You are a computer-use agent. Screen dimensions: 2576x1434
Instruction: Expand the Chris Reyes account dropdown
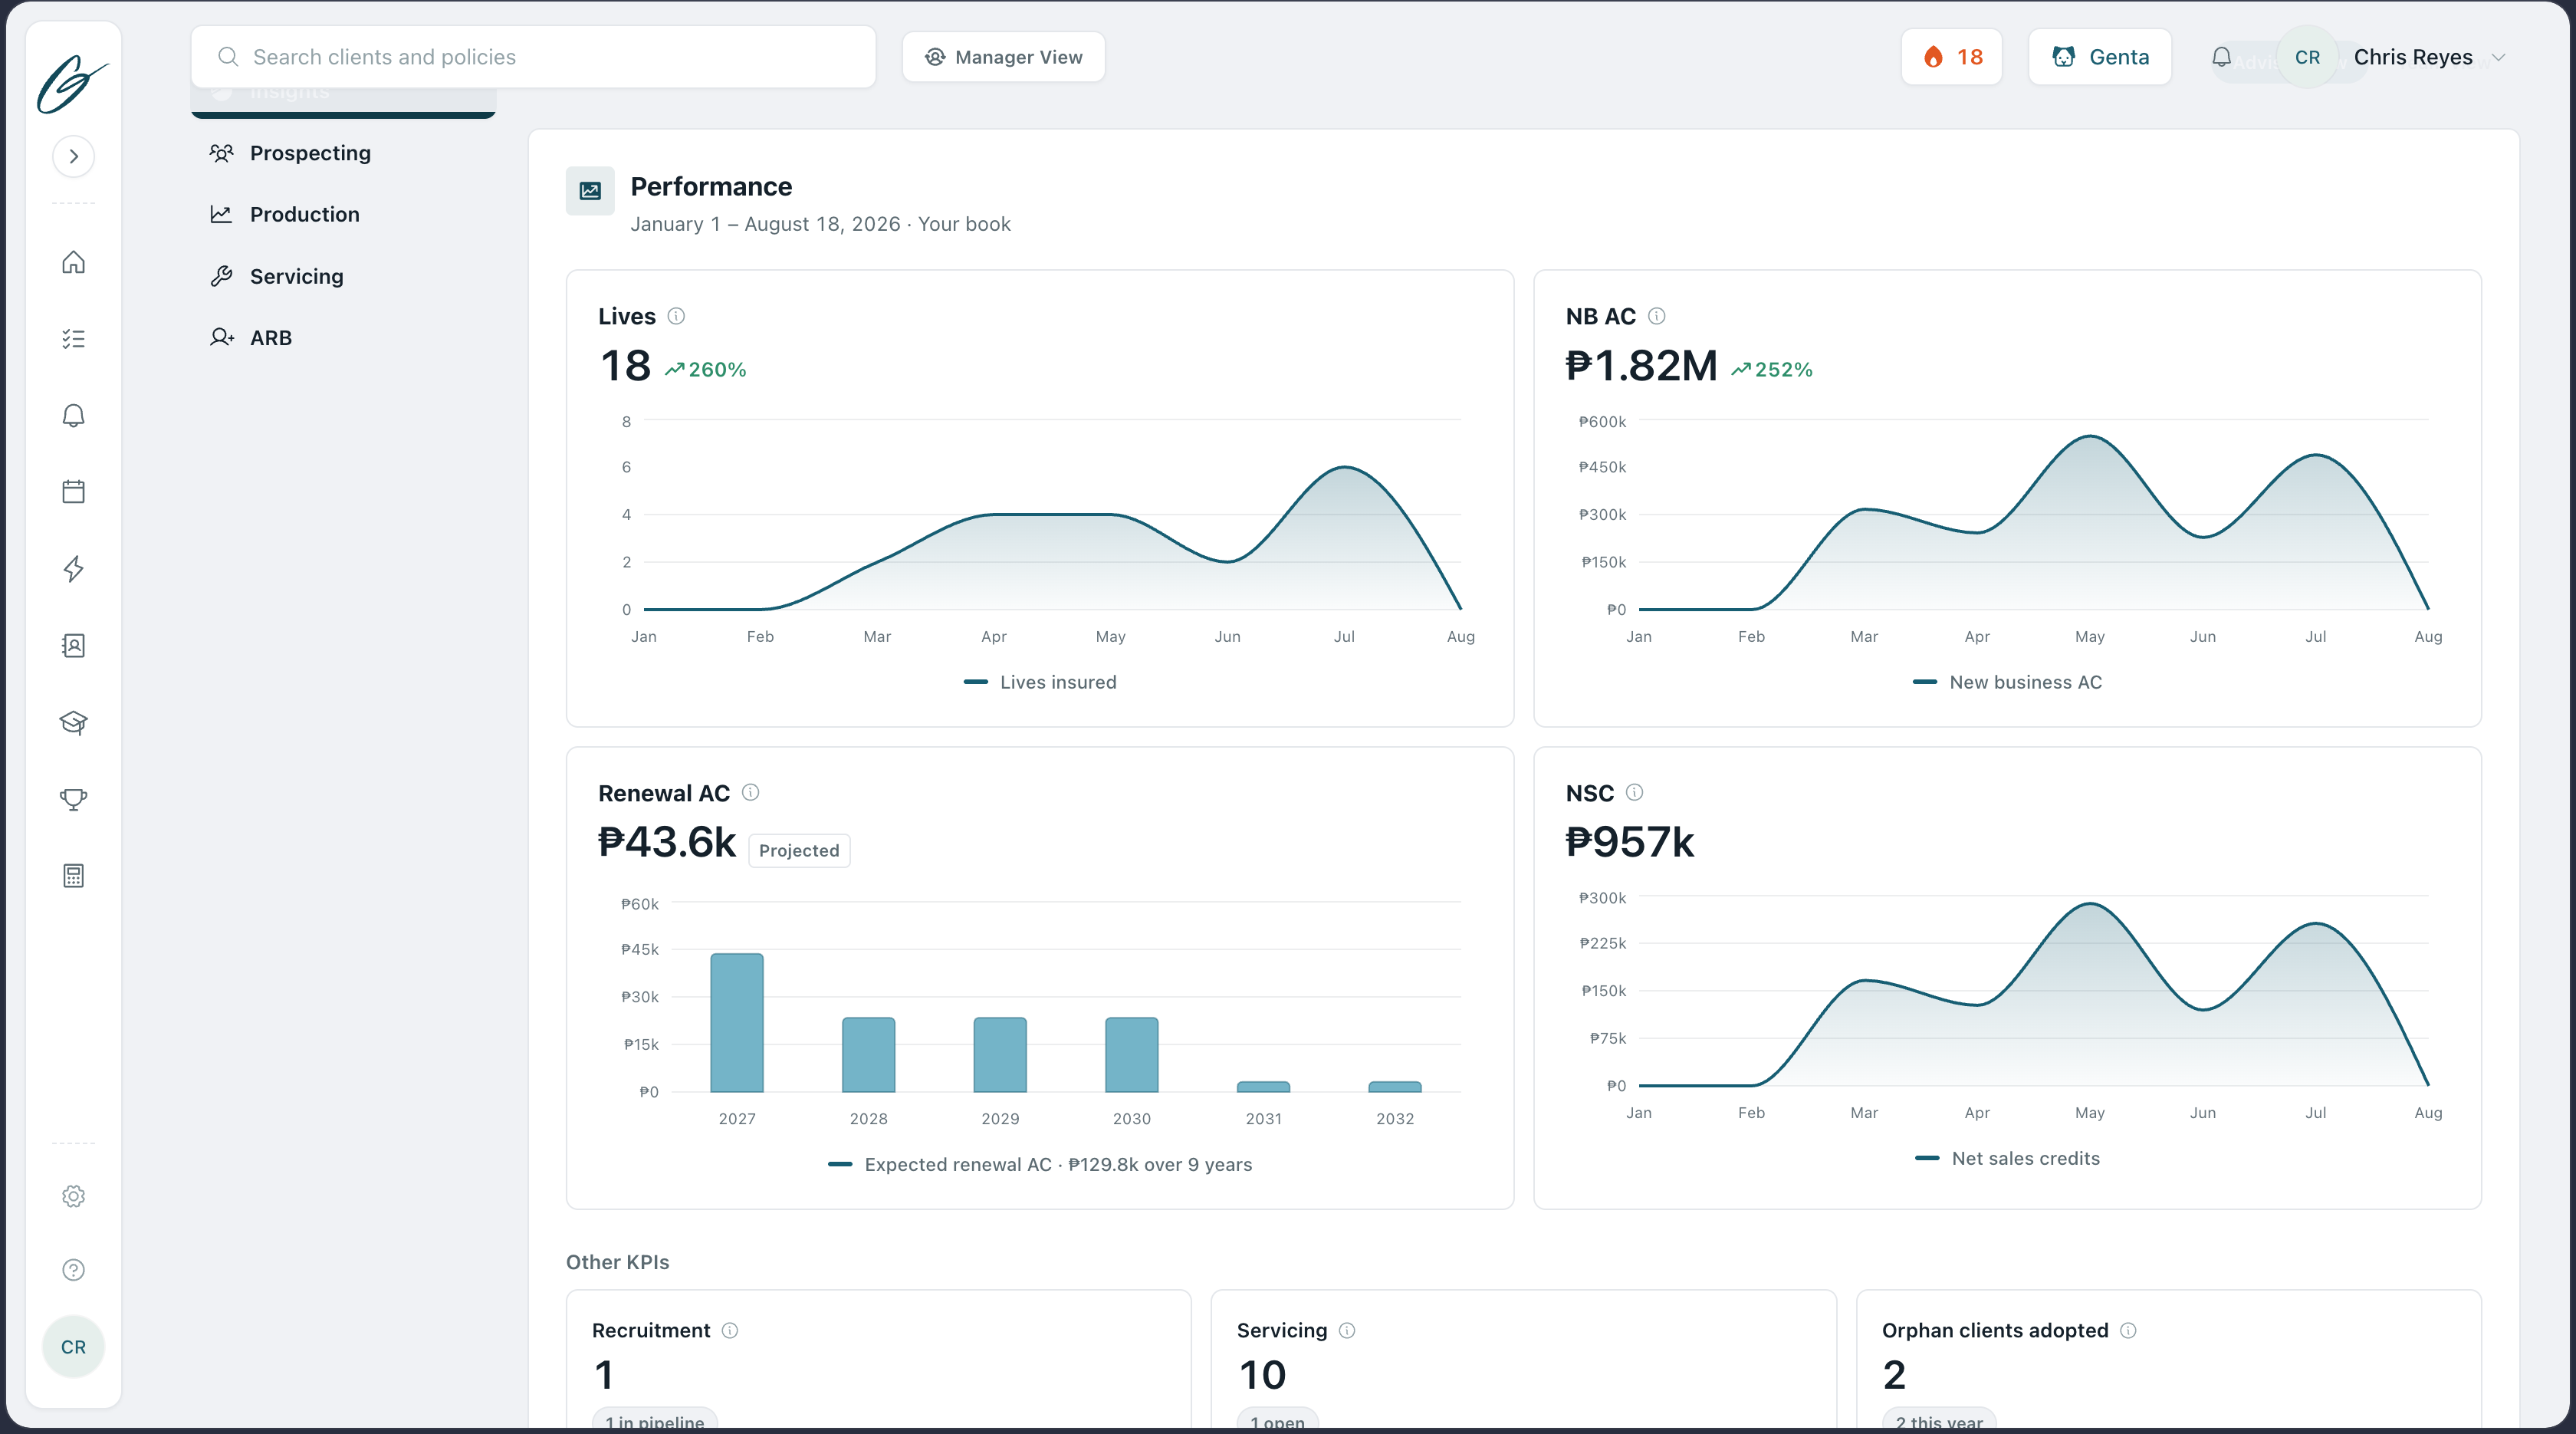coord(2498,57)
